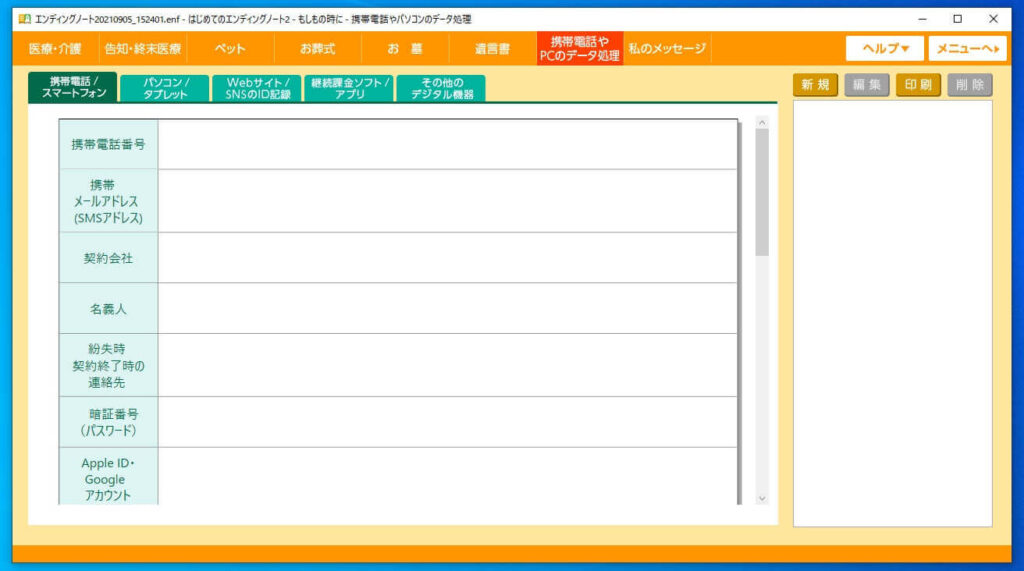Switch to the パソコン/タブレット sub-tab
This screenshot has height=571, width=1024.
pyautogui.click(x=165, y=88)
